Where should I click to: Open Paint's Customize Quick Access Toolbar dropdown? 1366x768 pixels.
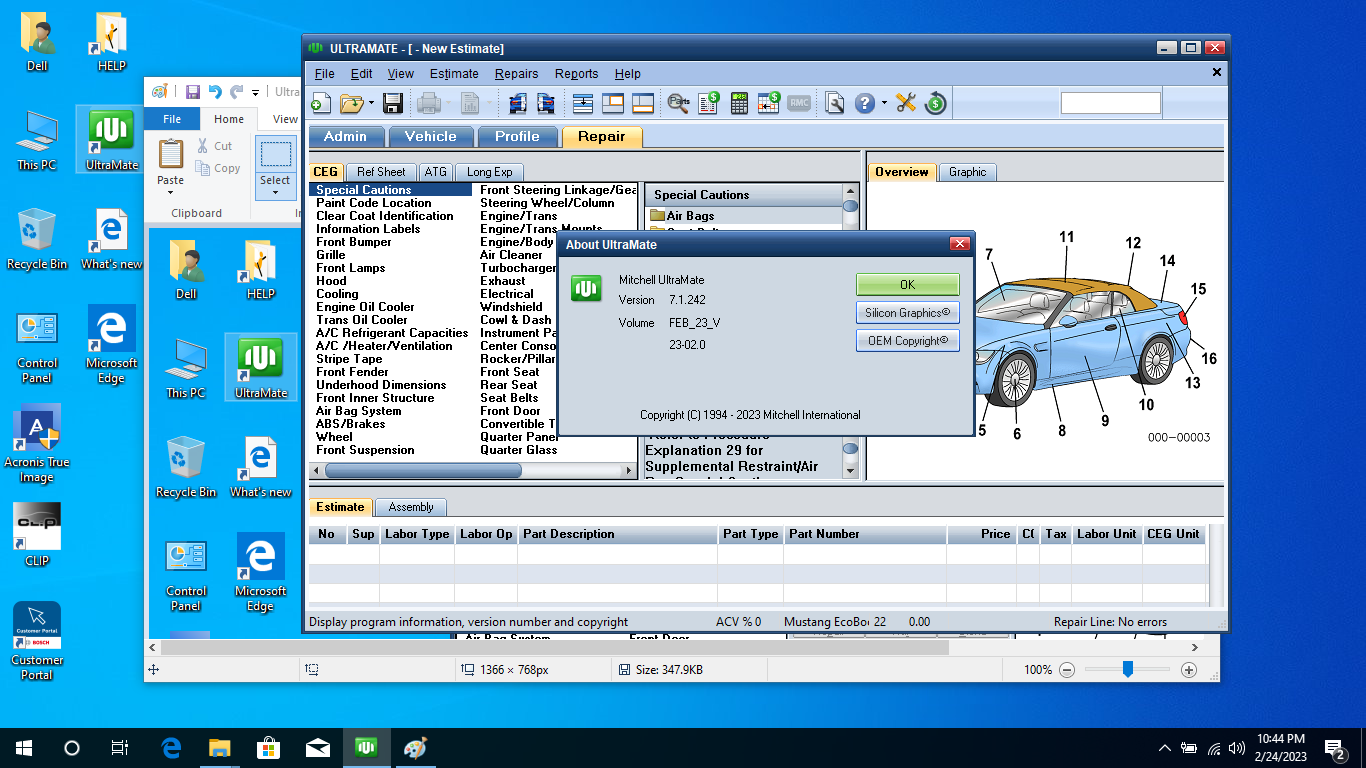[256, 92]
